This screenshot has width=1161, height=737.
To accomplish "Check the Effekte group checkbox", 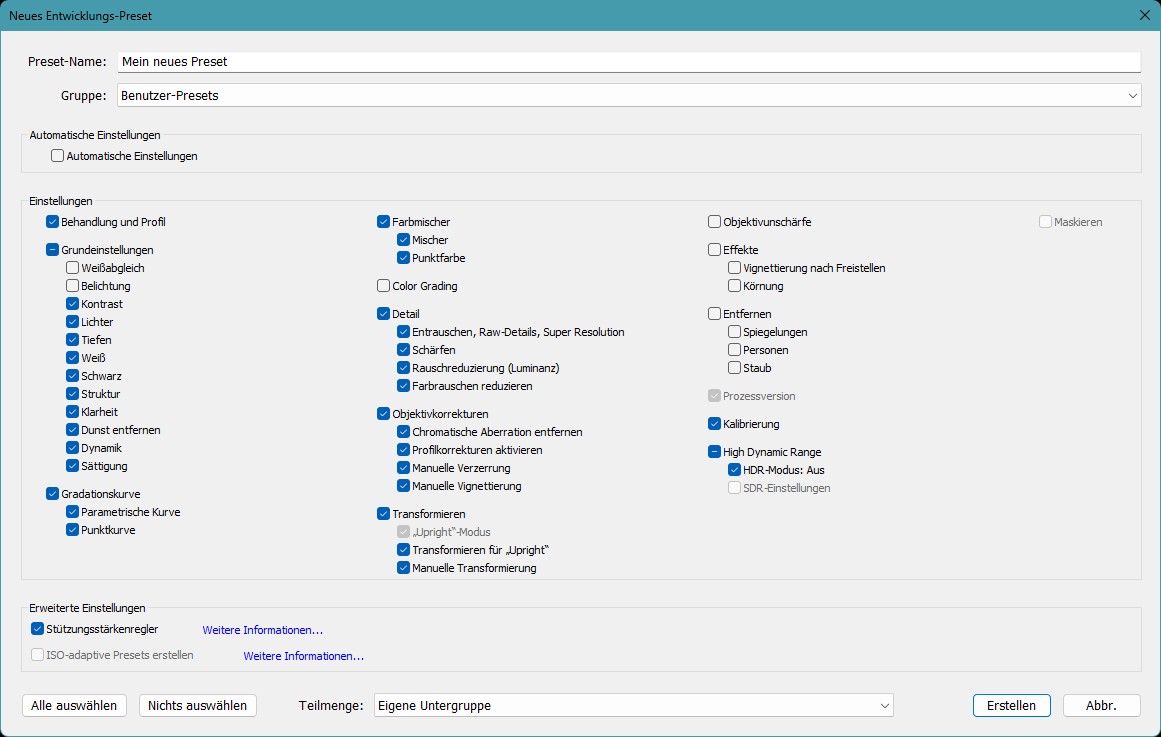I will click(715, 250).
